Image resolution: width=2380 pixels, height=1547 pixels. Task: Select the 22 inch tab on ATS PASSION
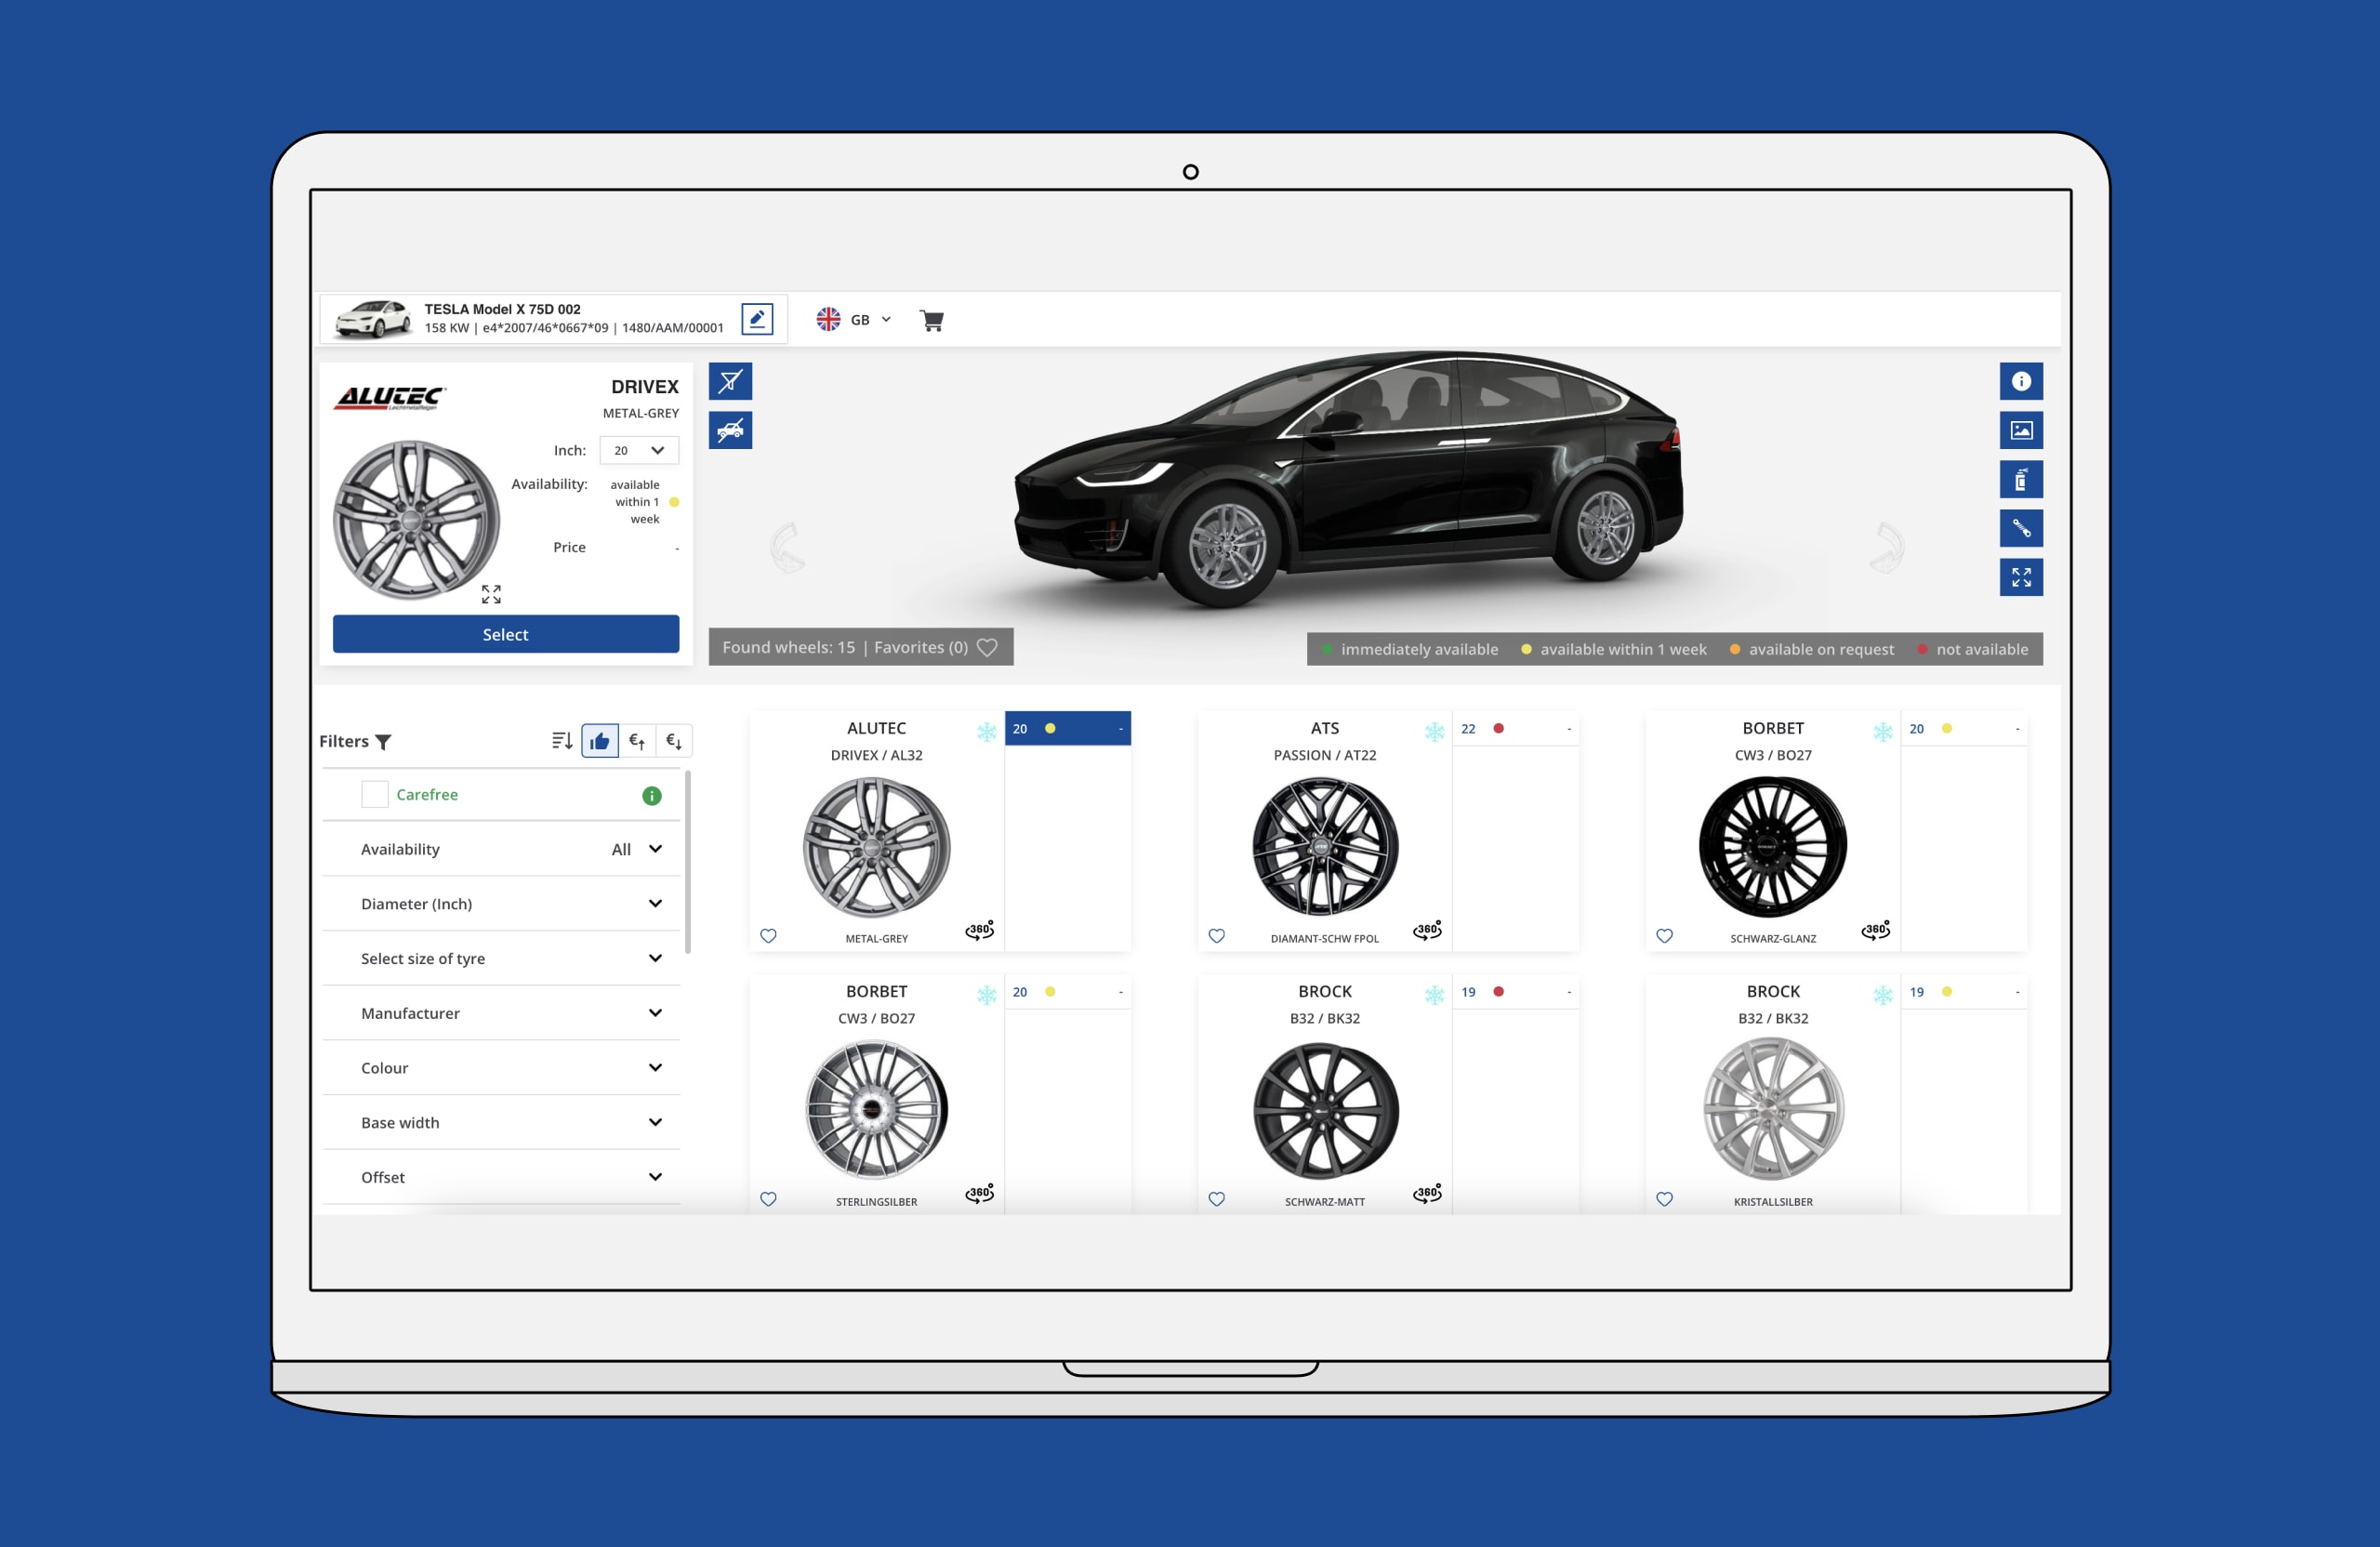tap(1516, 728)
